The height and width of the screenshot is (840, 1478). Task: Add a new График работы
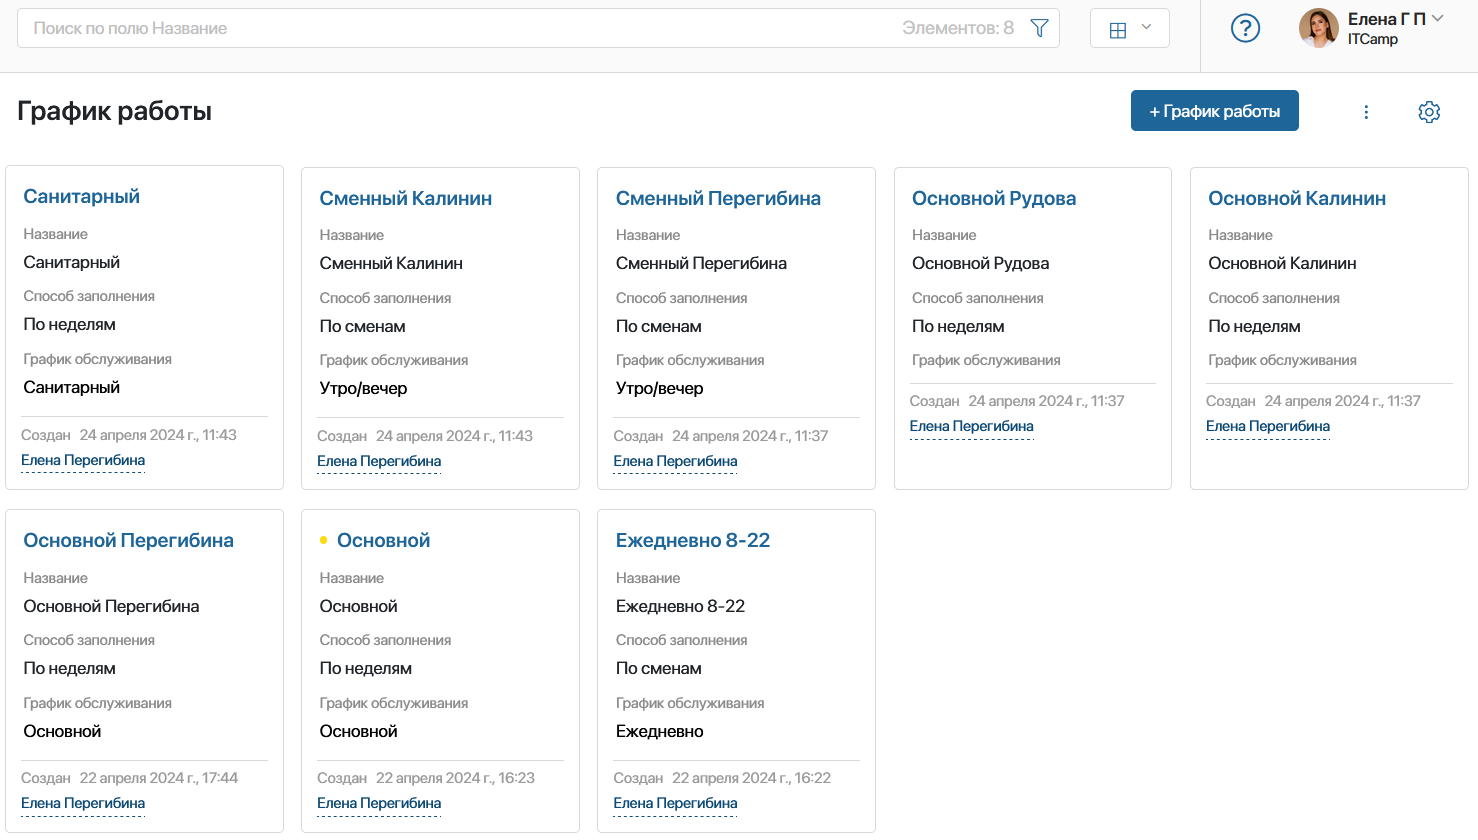1215,111
